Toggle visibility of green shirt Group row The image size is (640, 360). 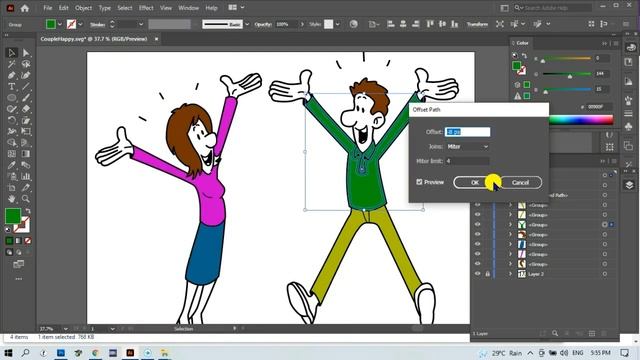click(478, 224)
